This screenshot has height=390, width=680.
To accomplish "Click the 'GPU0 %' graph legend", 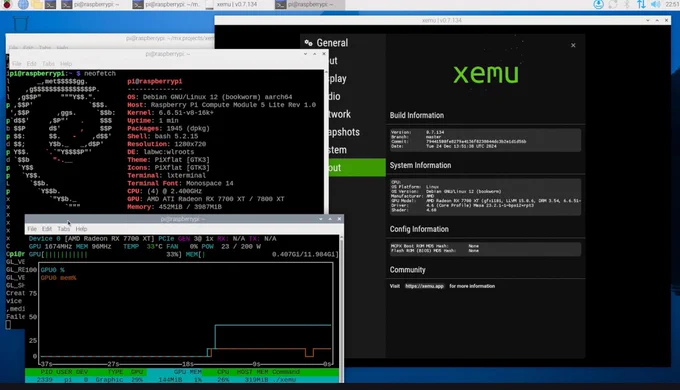I will tap(52, 270).
